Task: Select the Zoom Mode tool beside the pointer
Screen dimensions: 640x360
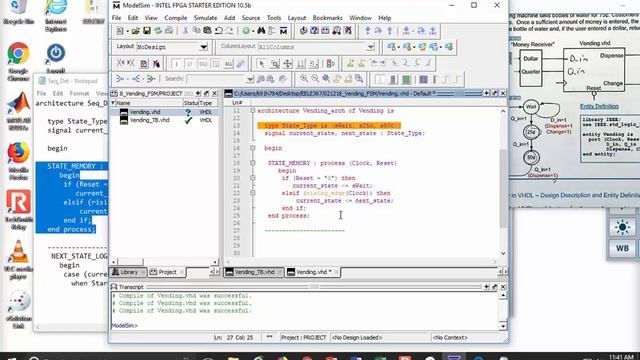Action: (x=275, y=64)
